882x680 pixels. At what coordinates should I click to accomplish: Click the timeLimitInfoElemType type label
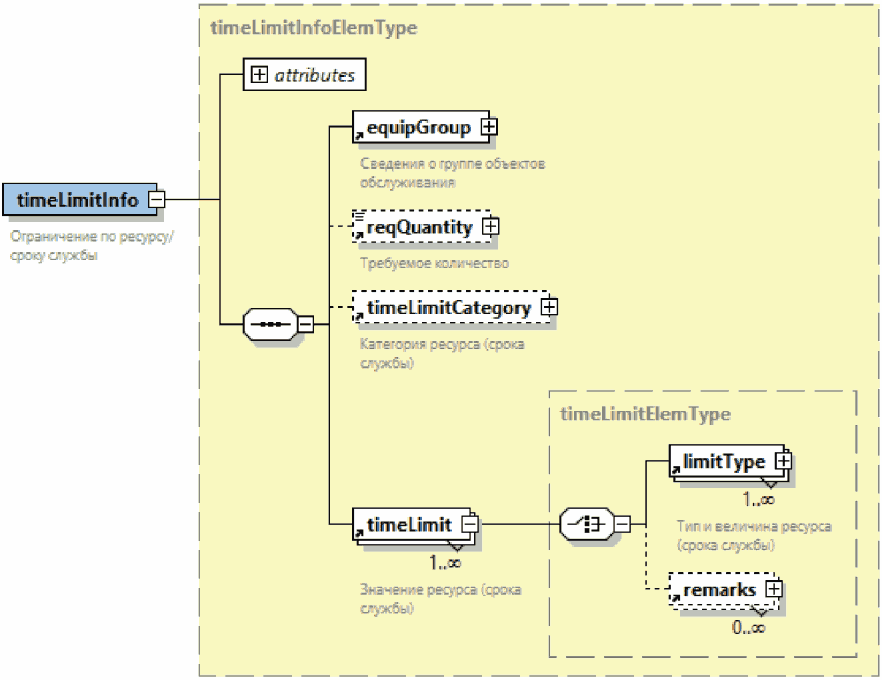click(313, 28)
